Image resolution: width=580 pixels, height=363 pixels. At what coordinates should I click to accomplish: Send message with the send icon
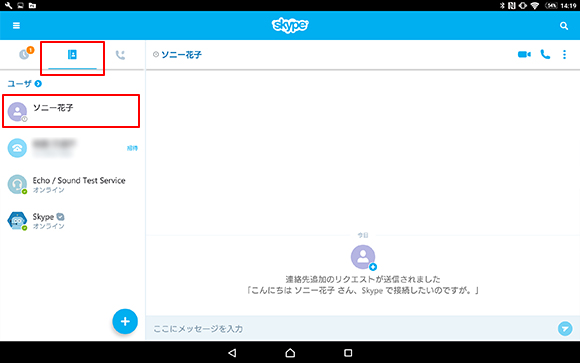pyautogui.click(x=565, y=329)
